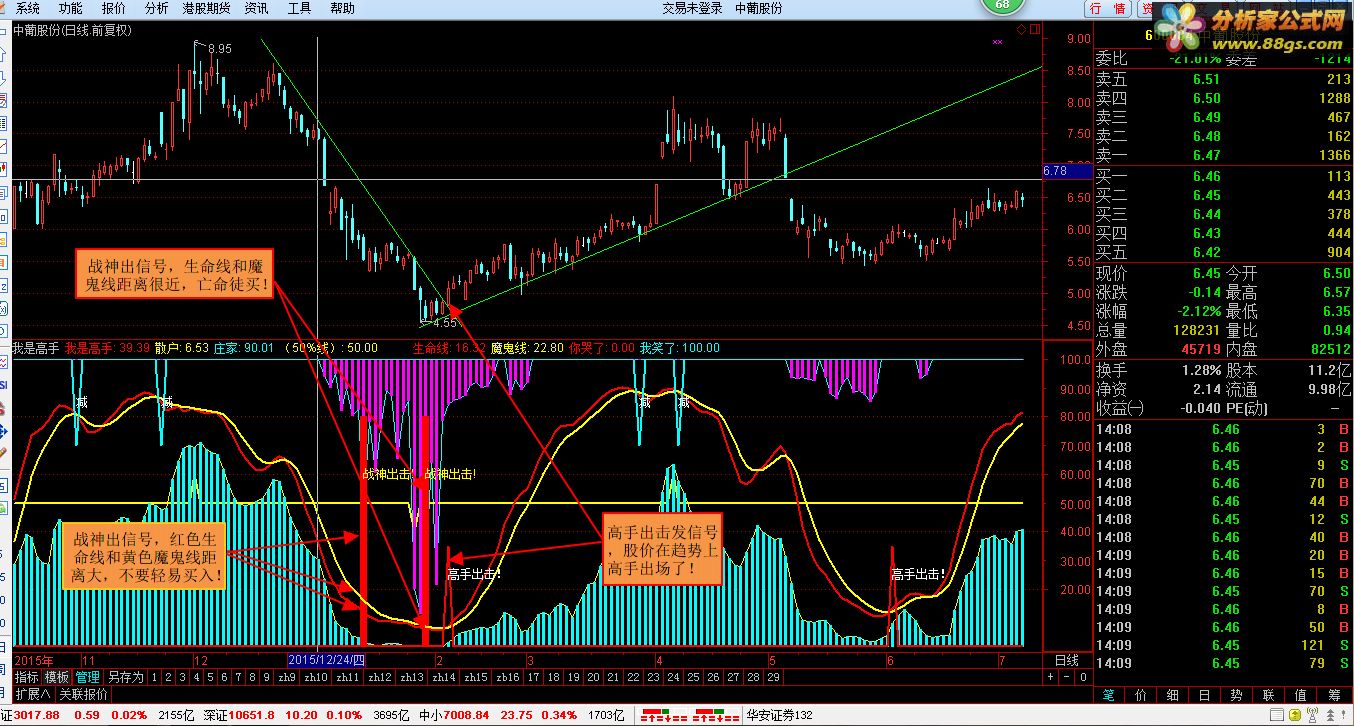
Task: Switch to the 筹 tab
Action: [x=1334, y=695]
